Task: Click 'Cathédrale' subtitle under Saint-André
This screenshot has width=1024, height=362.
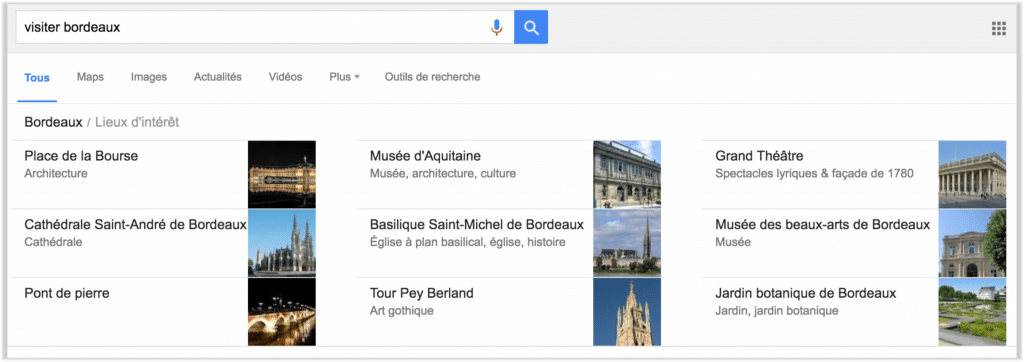Action: point(53,242)
